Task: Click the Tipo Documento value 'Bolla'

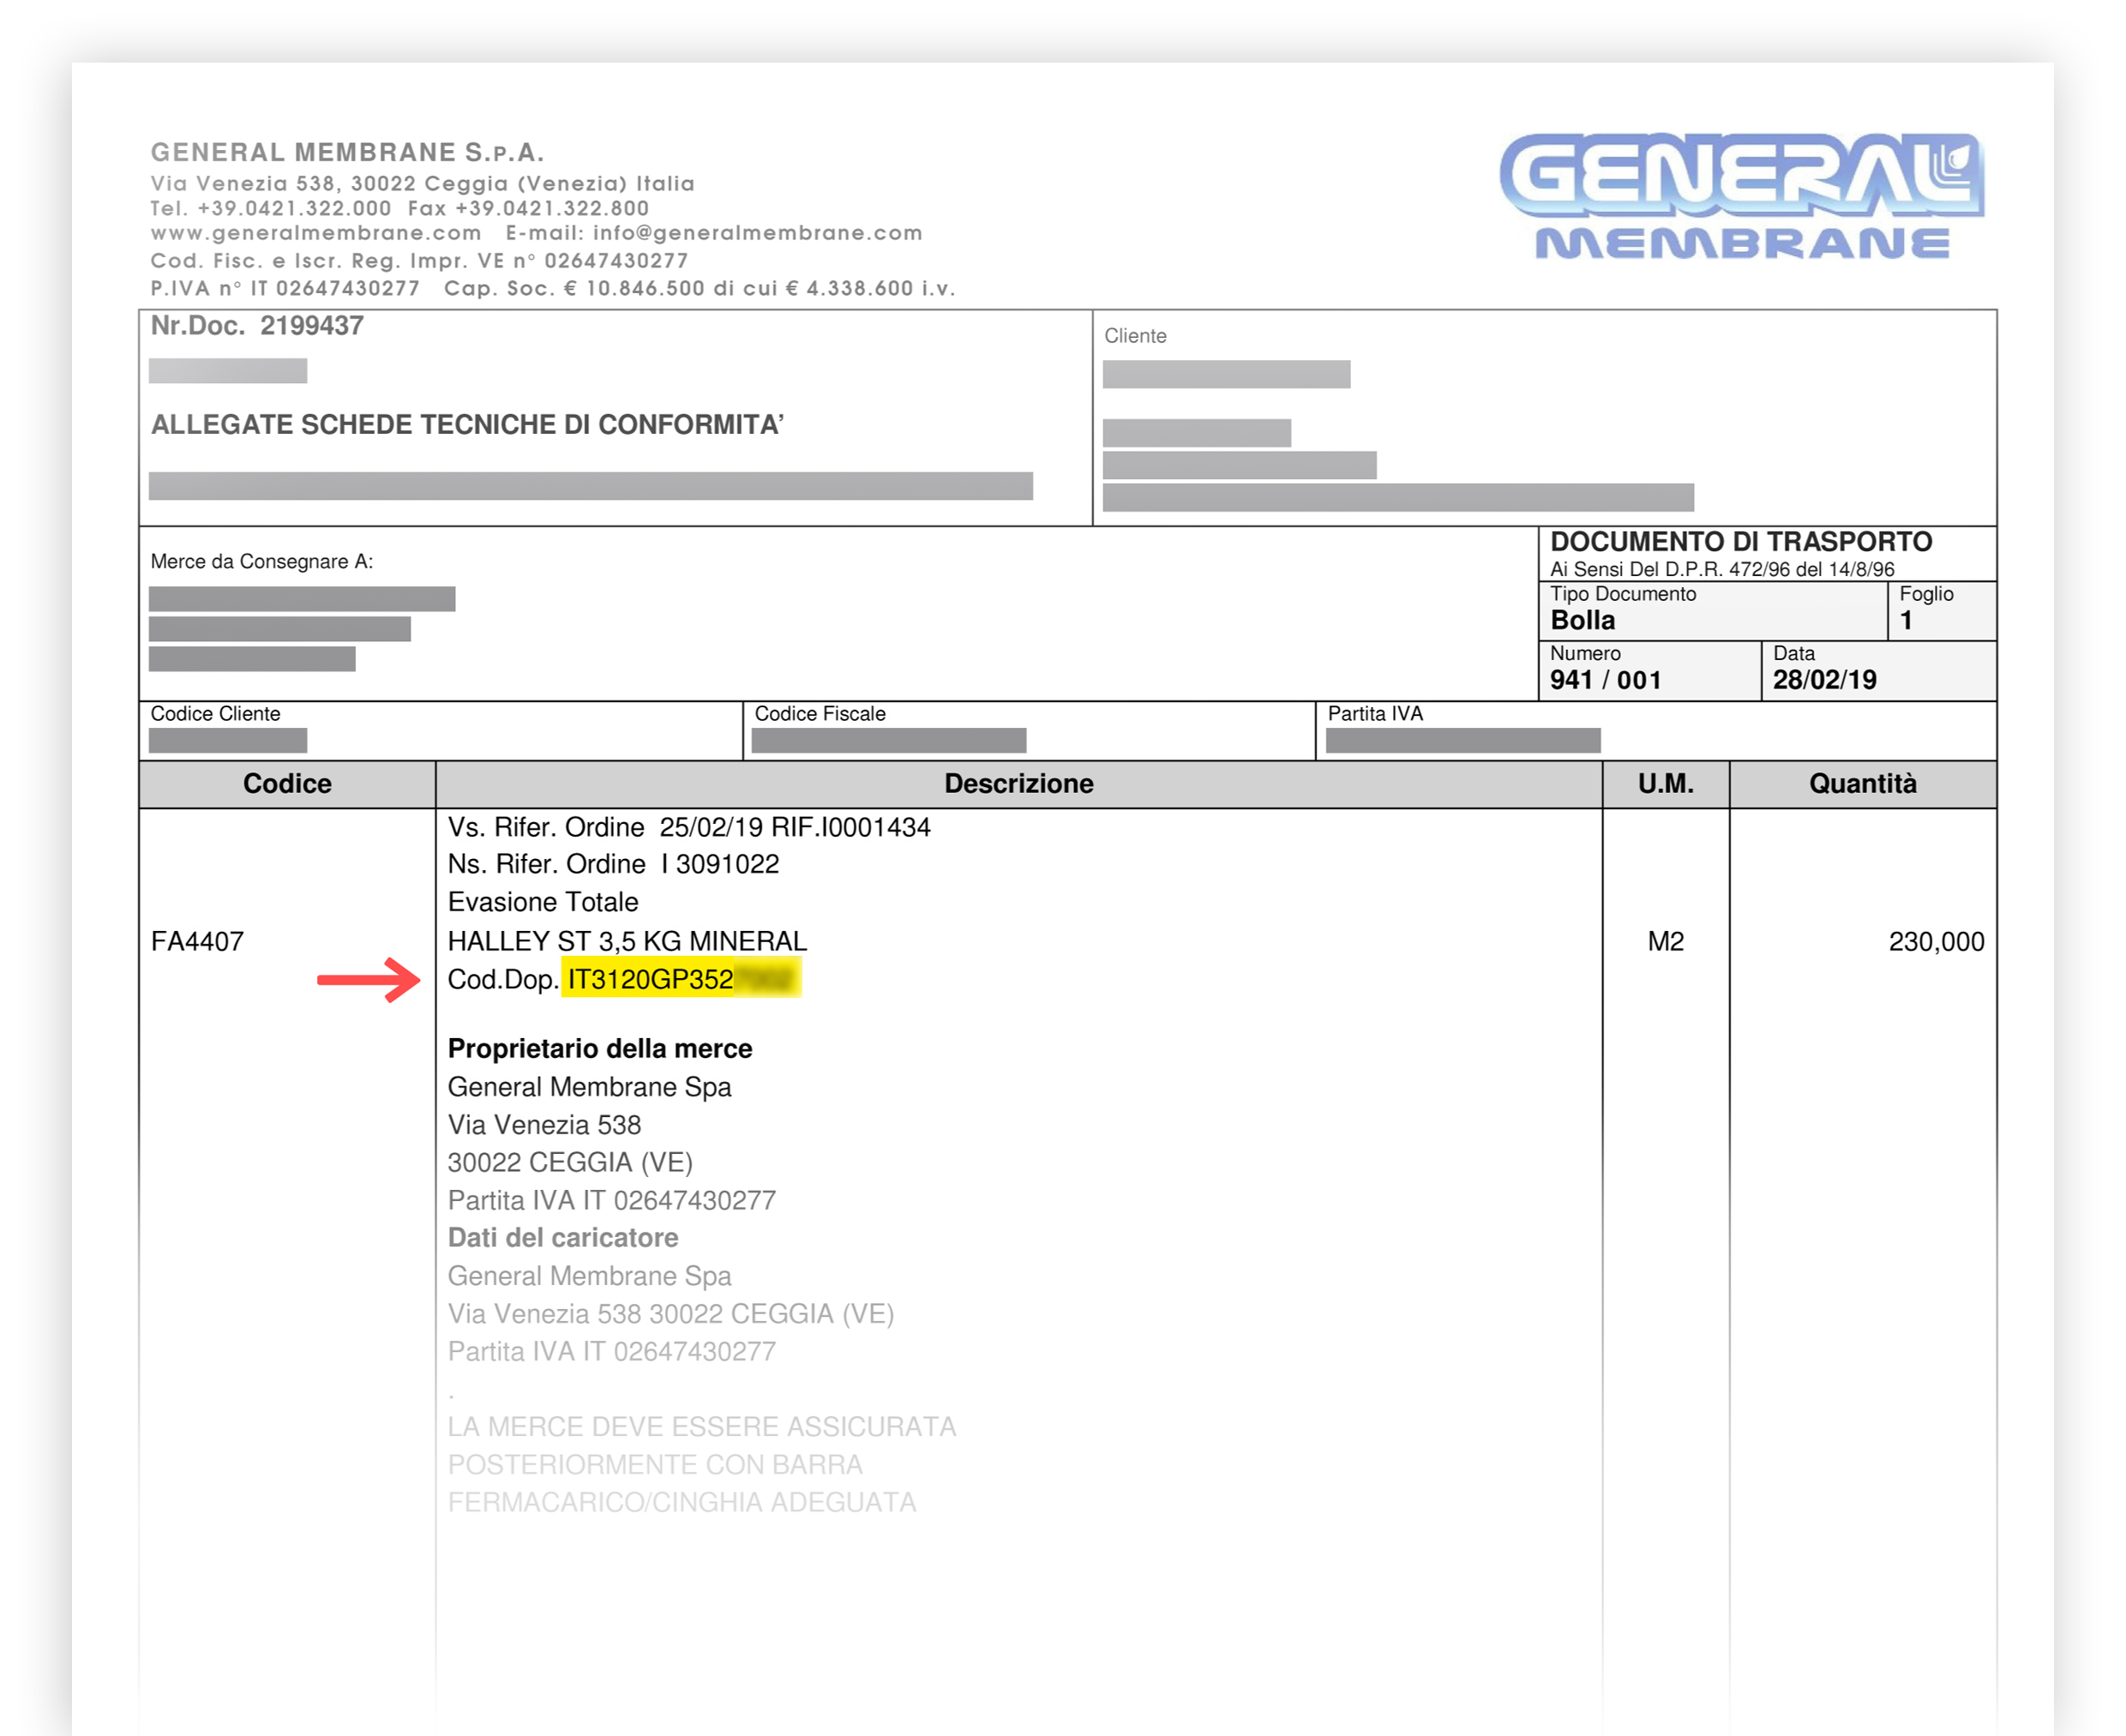Action: click(1583, 620)
